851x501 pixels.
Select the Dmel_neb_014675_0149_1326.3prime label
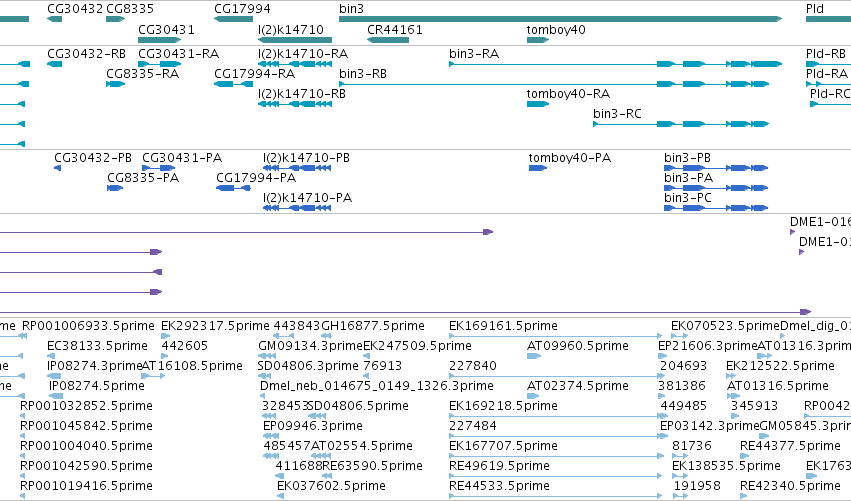click(x=377, y=386)
